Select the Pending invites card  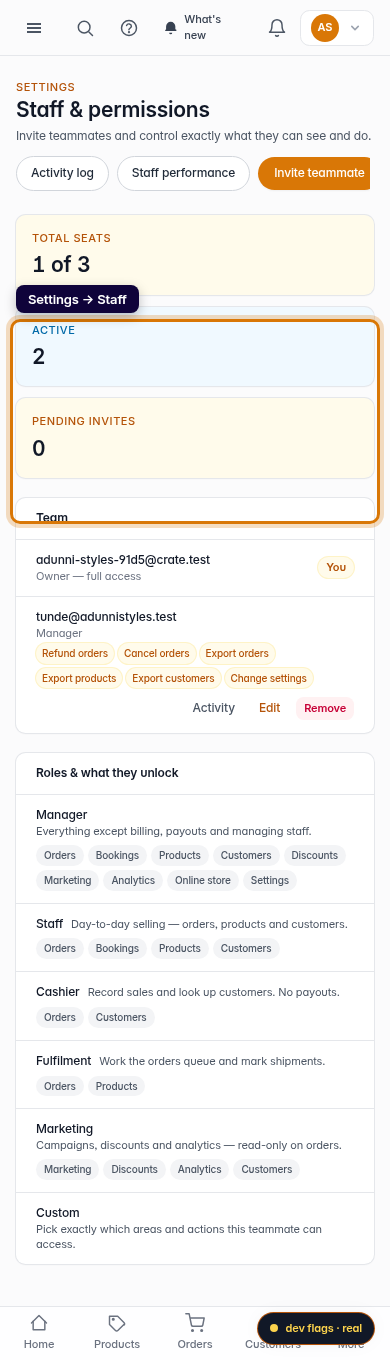[x=195, y=437]
